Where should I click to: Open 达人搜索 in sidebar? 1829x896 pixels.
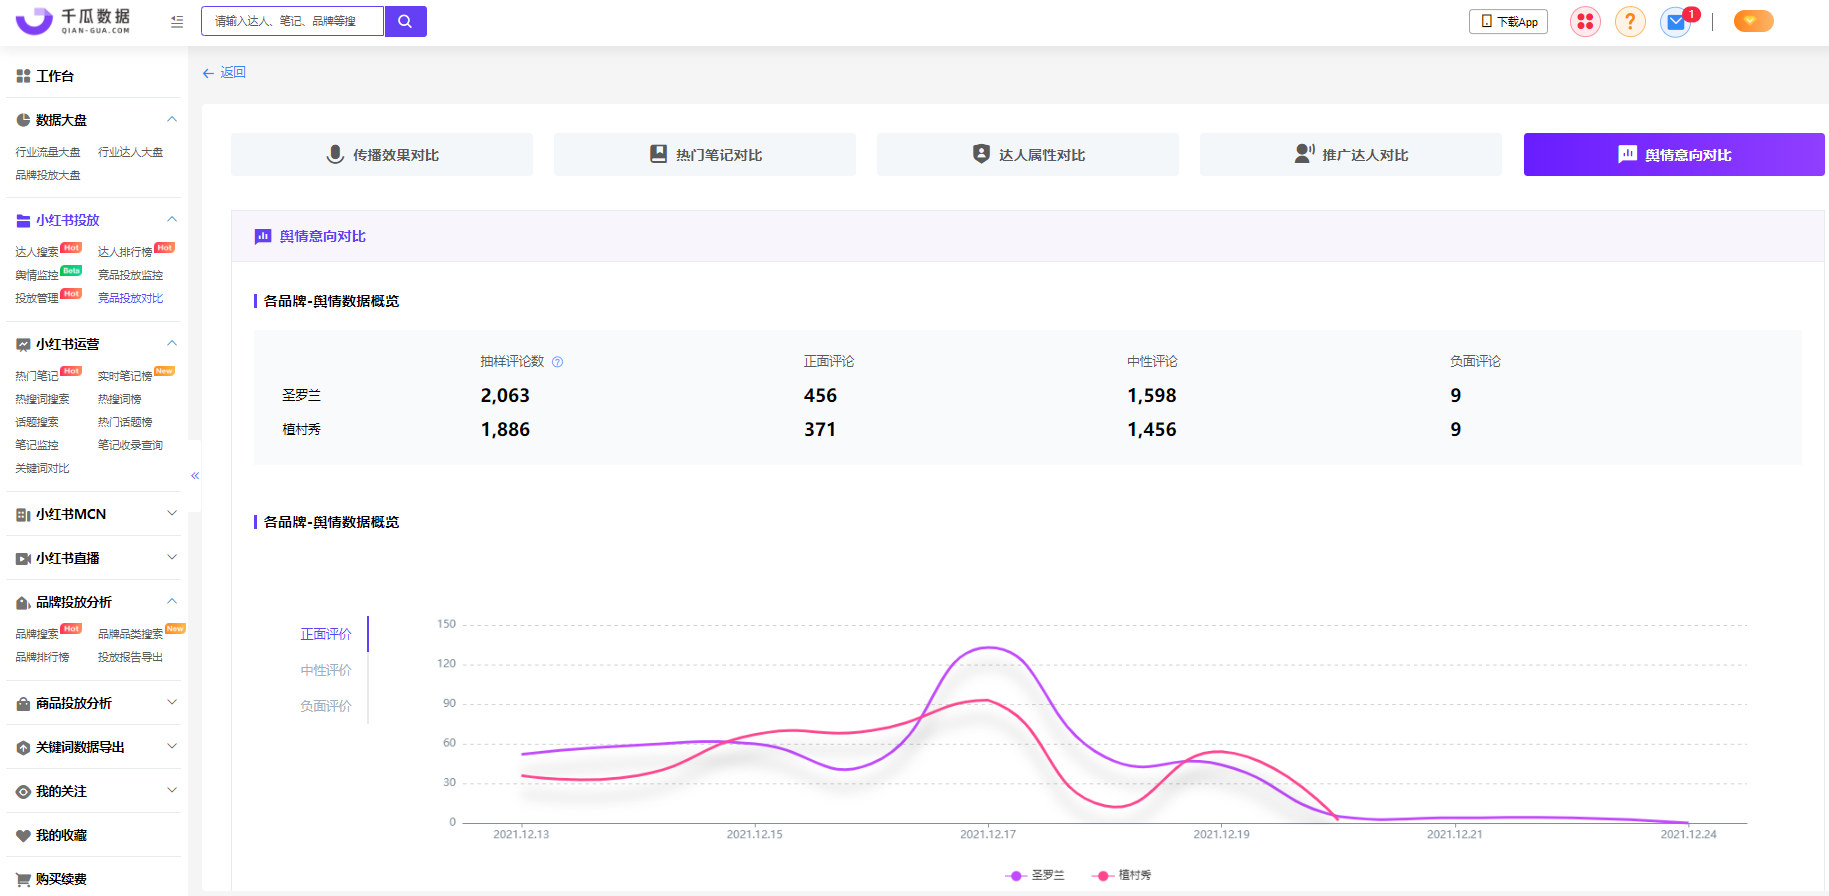(x=37, y=252)
